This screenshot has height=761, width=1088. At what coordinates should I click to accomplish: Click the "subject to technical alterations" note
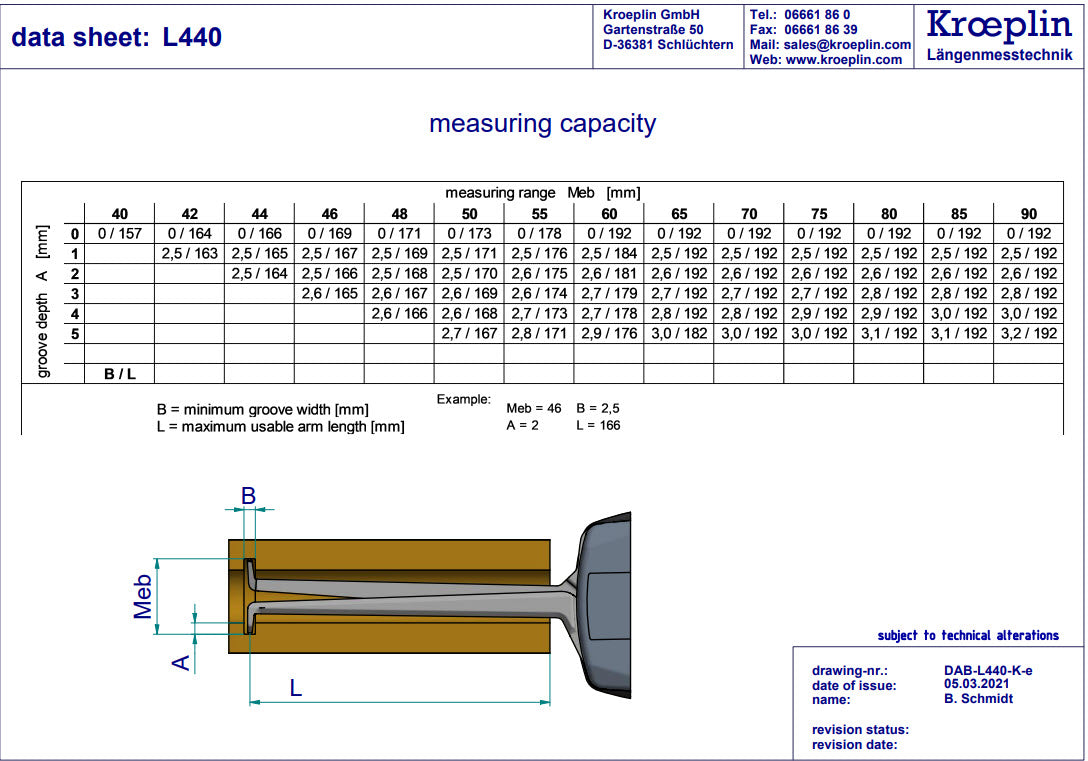[967, 636]
